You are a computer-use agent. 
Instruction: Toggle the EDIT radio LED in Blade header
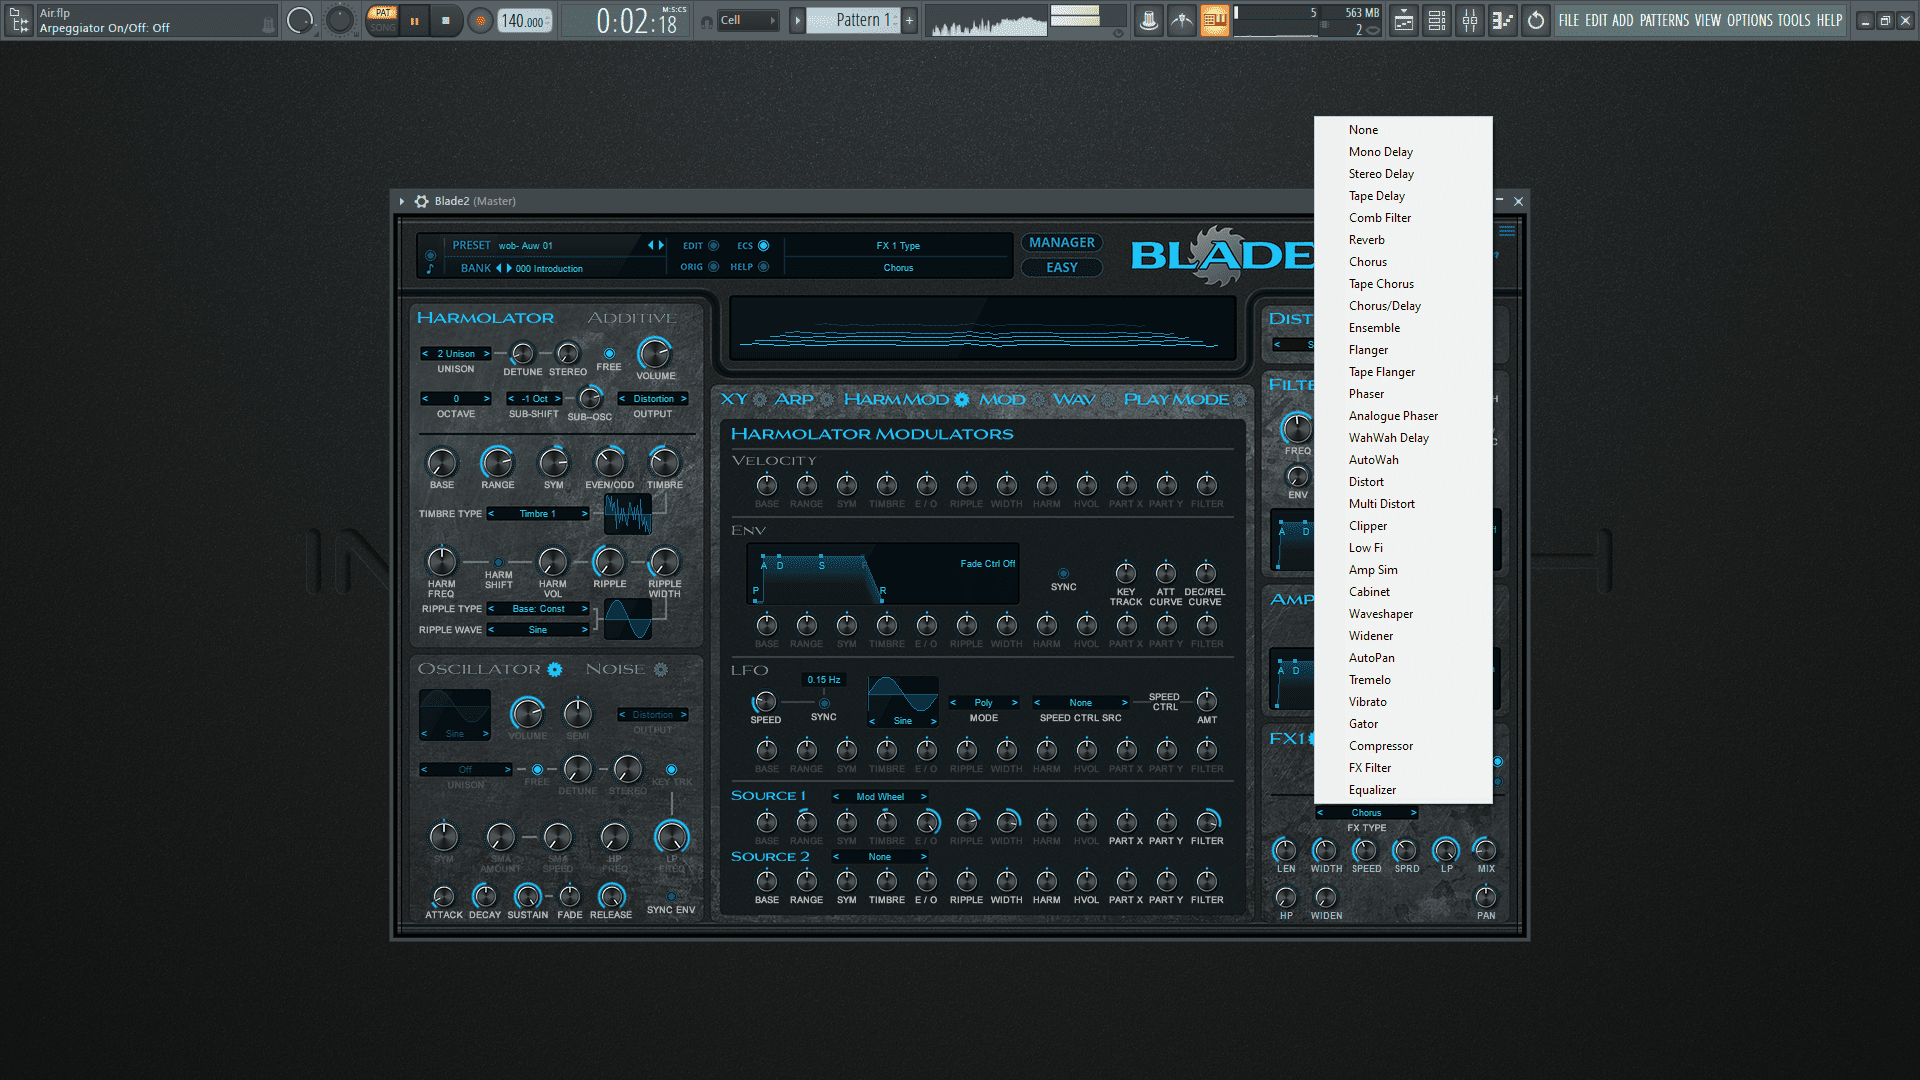click(x=713, y=246)
